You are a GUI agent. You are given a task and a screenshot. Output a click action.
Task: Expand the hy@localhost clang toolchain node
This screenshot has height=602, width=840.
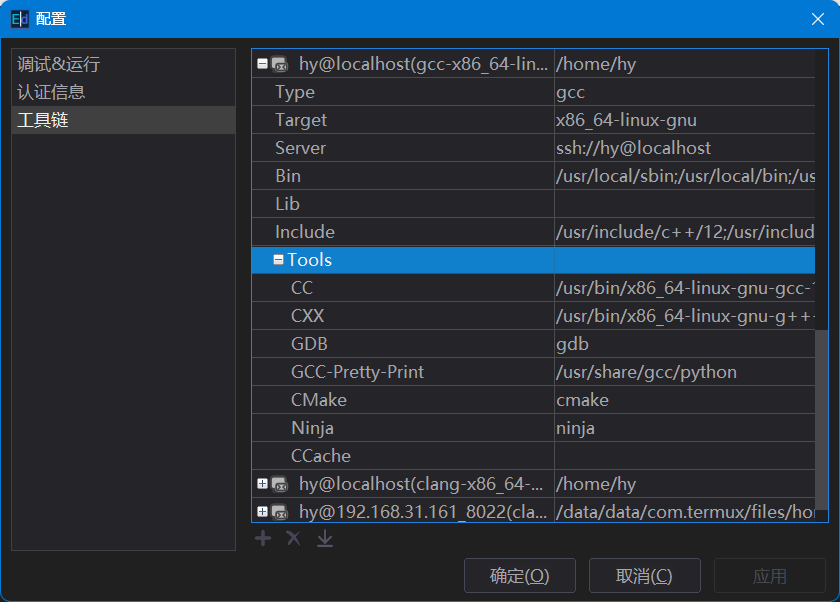(x=262, y=484)
